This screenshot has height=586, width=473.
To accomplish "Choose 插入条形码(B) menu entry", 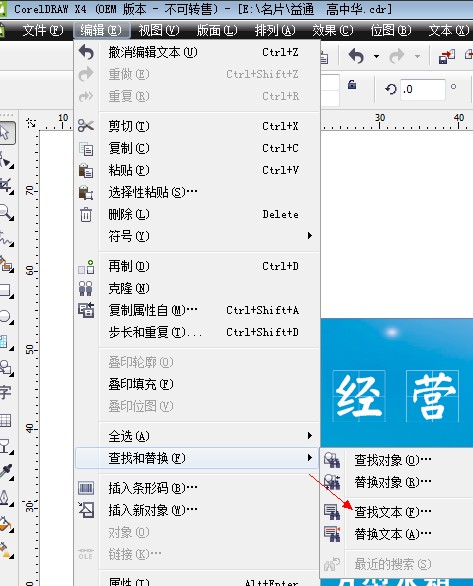I will coord(198,488).
